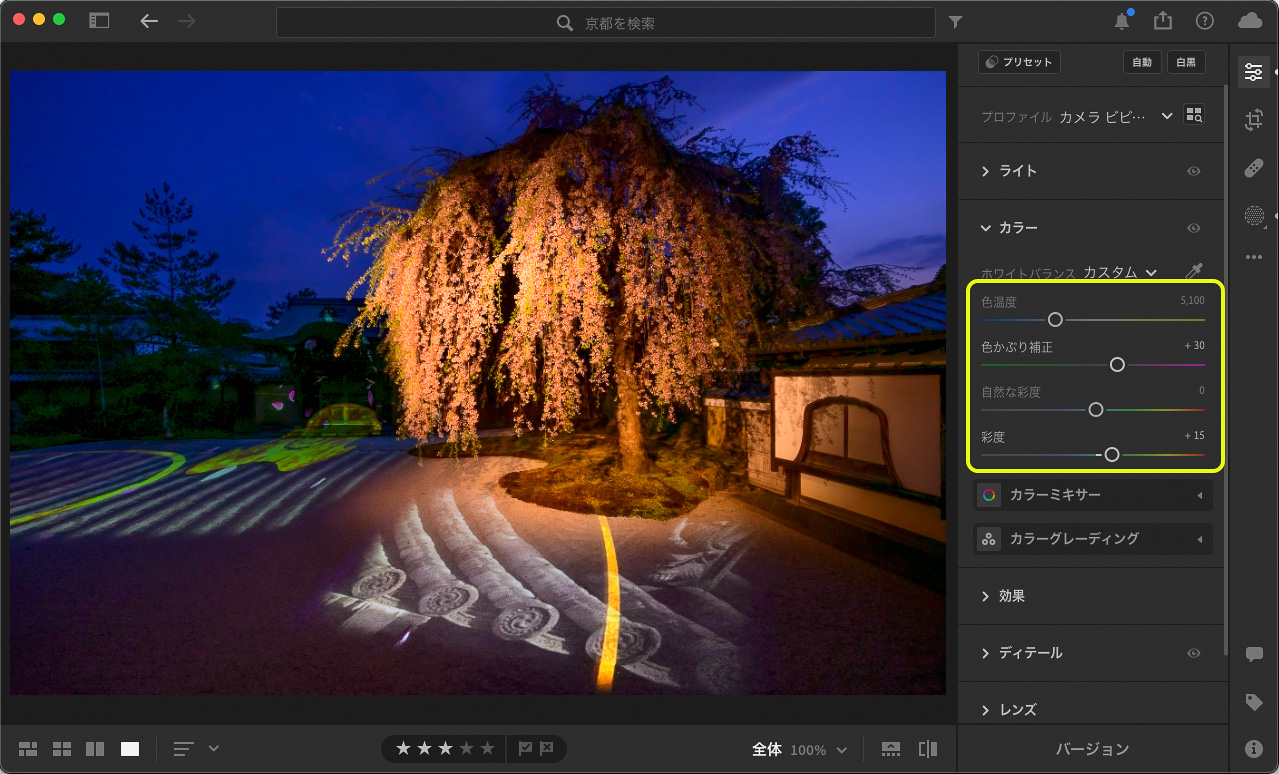Open the three-dot more options icon

coord(1253,257)
